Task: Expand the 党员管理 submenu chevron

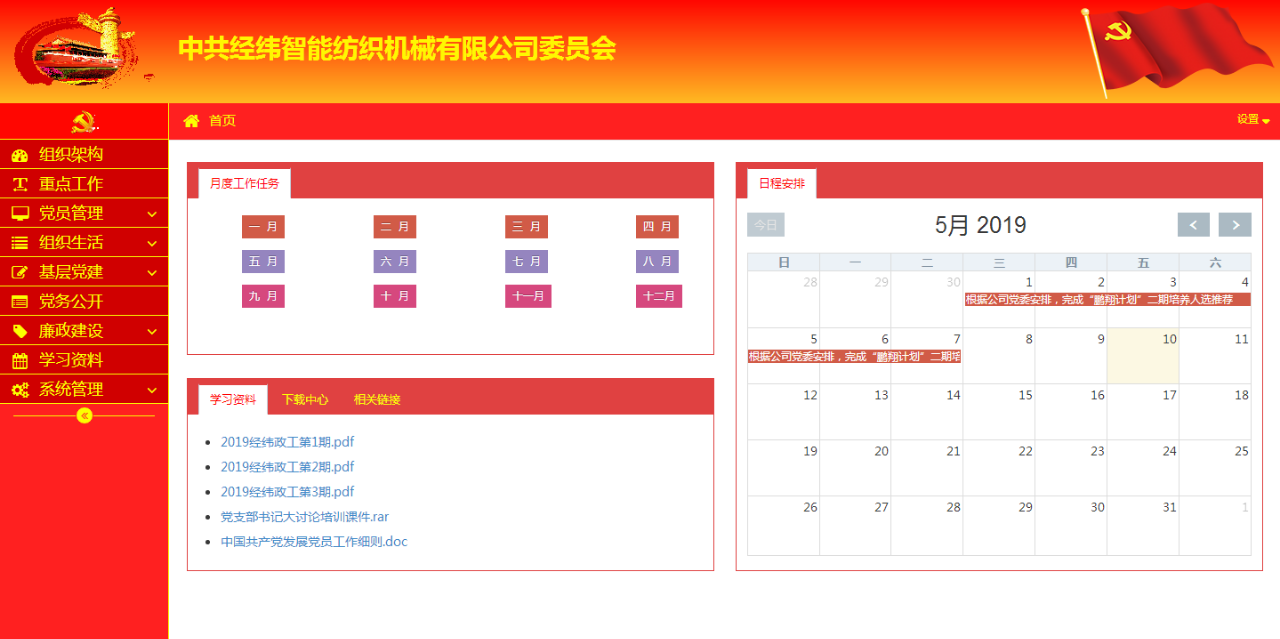Action: point(152,213)
